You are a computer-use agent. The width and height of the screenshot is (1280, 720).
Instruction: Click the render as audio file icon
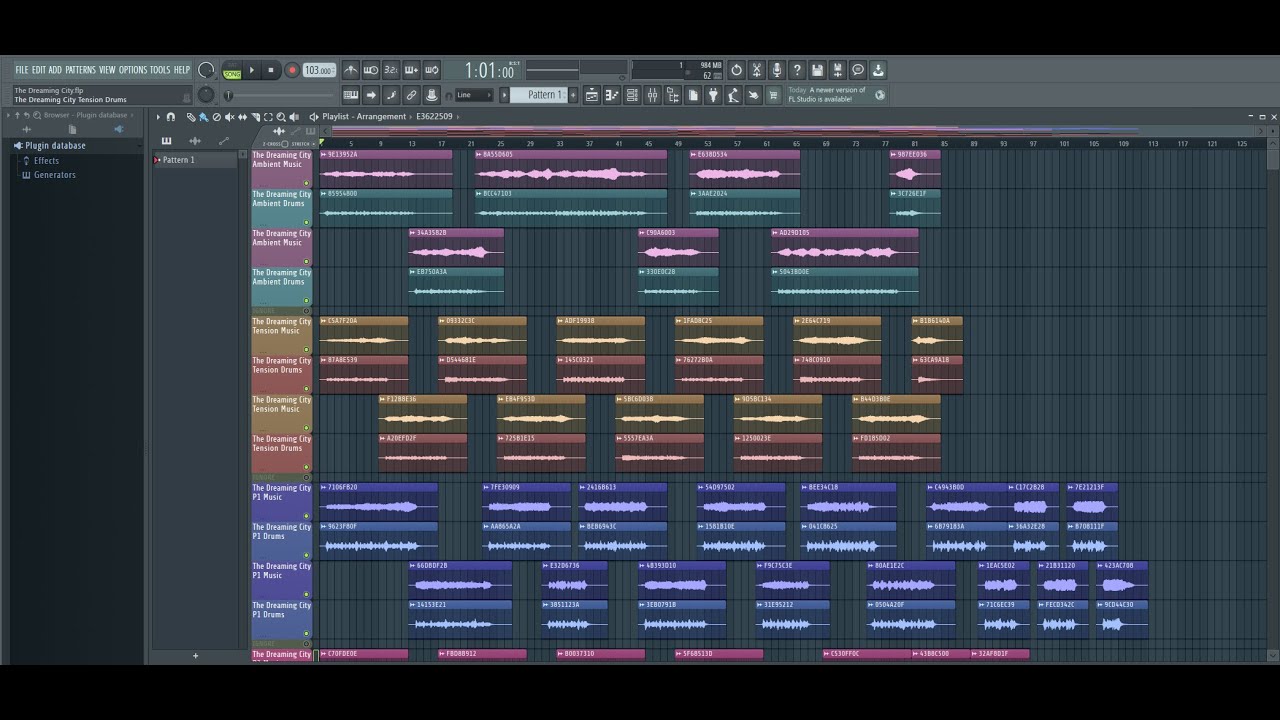pos(837,70)
